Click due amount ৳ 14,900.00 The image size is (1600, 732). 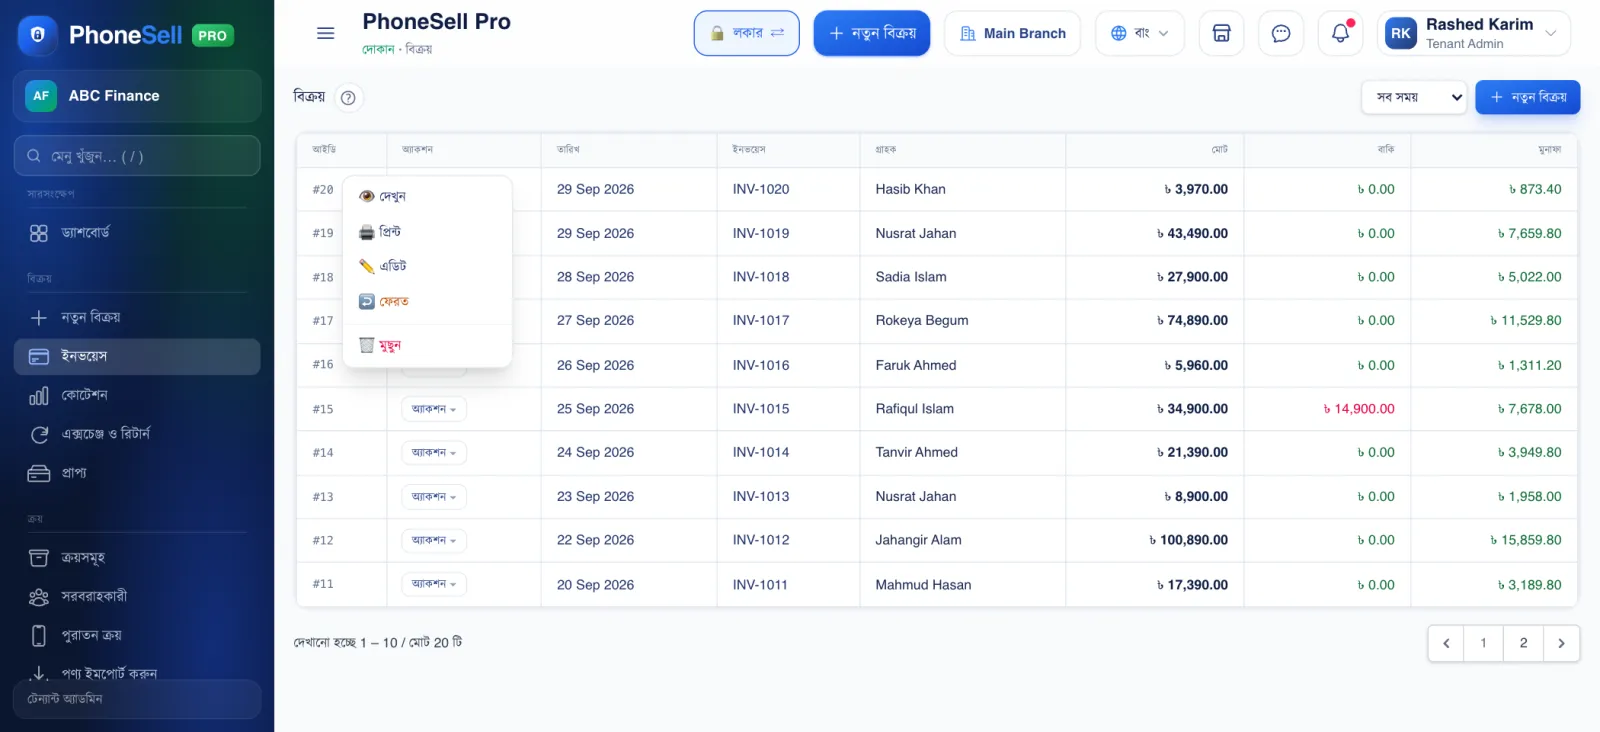click(1359, 409)
